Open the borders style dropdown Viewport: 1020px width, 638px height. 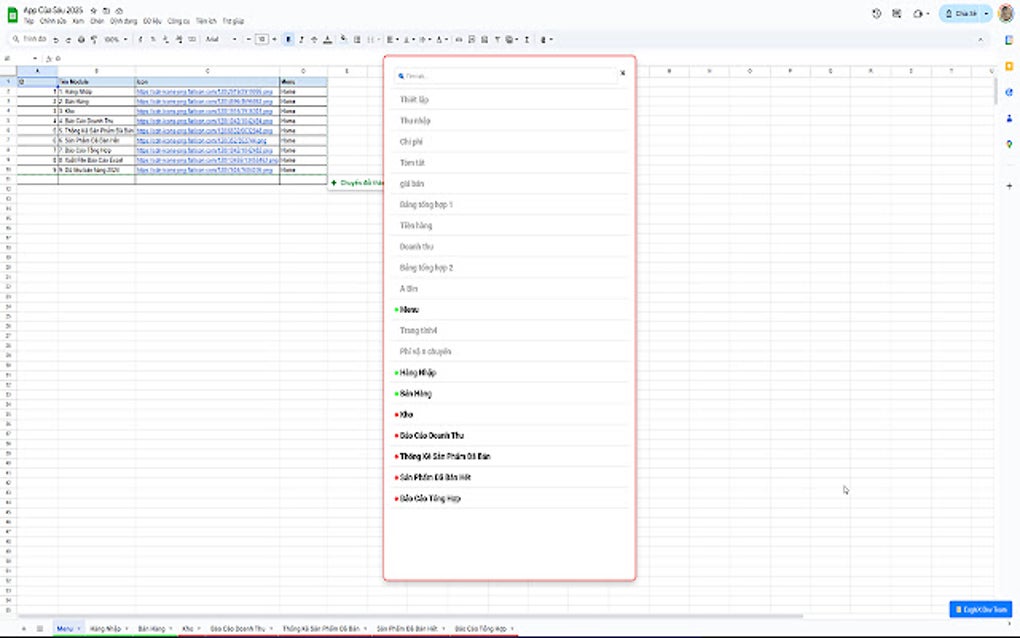click(357, 40)
